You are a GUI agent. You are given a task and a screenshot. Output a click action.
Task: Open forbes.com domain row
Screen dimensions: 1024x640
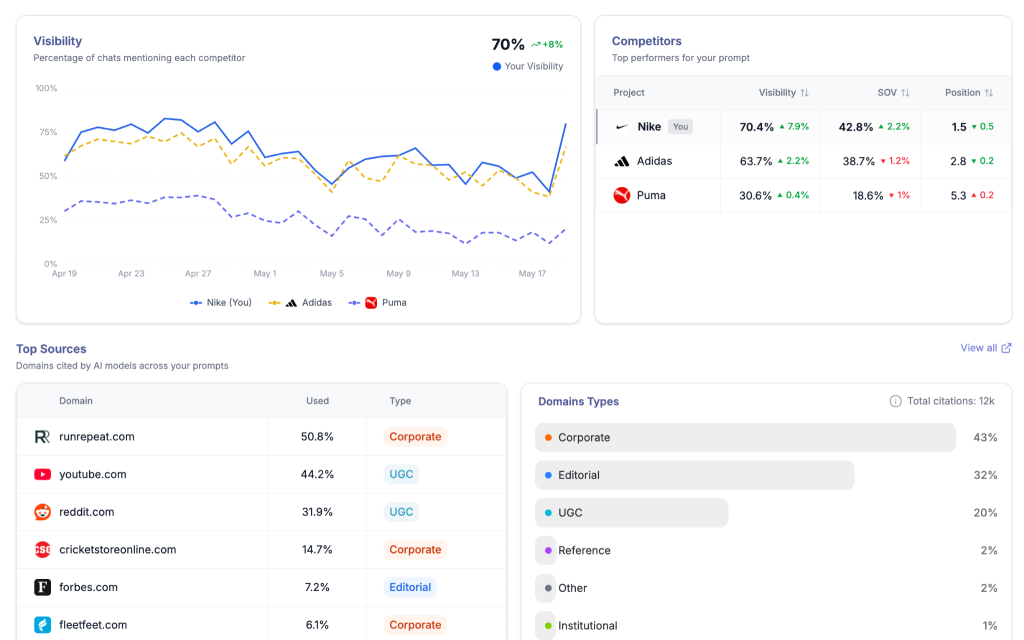point(261,587)
